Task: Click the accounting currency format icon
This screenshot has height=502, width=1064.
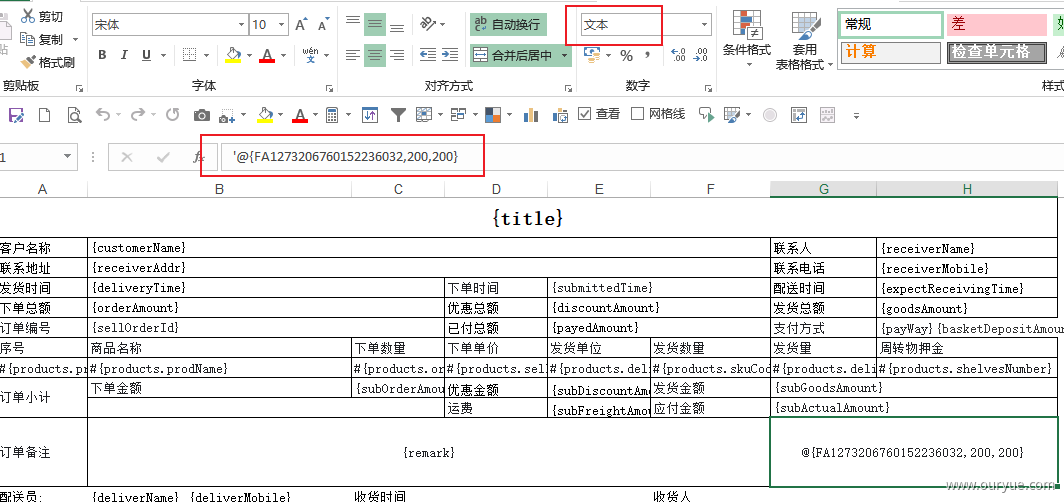Action: tap(591, 55)
